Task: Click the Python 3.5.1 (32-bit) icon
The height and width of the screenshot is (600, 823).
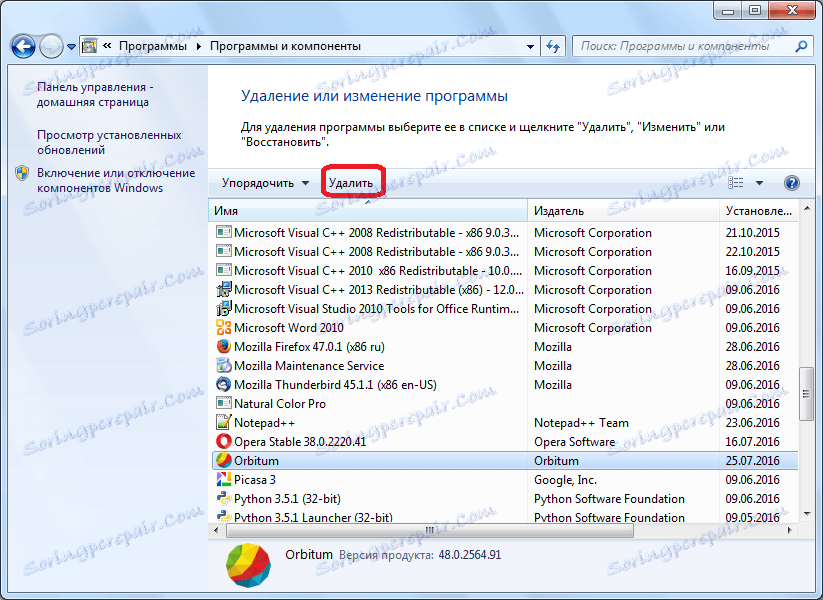Action: tap(224, 499)
